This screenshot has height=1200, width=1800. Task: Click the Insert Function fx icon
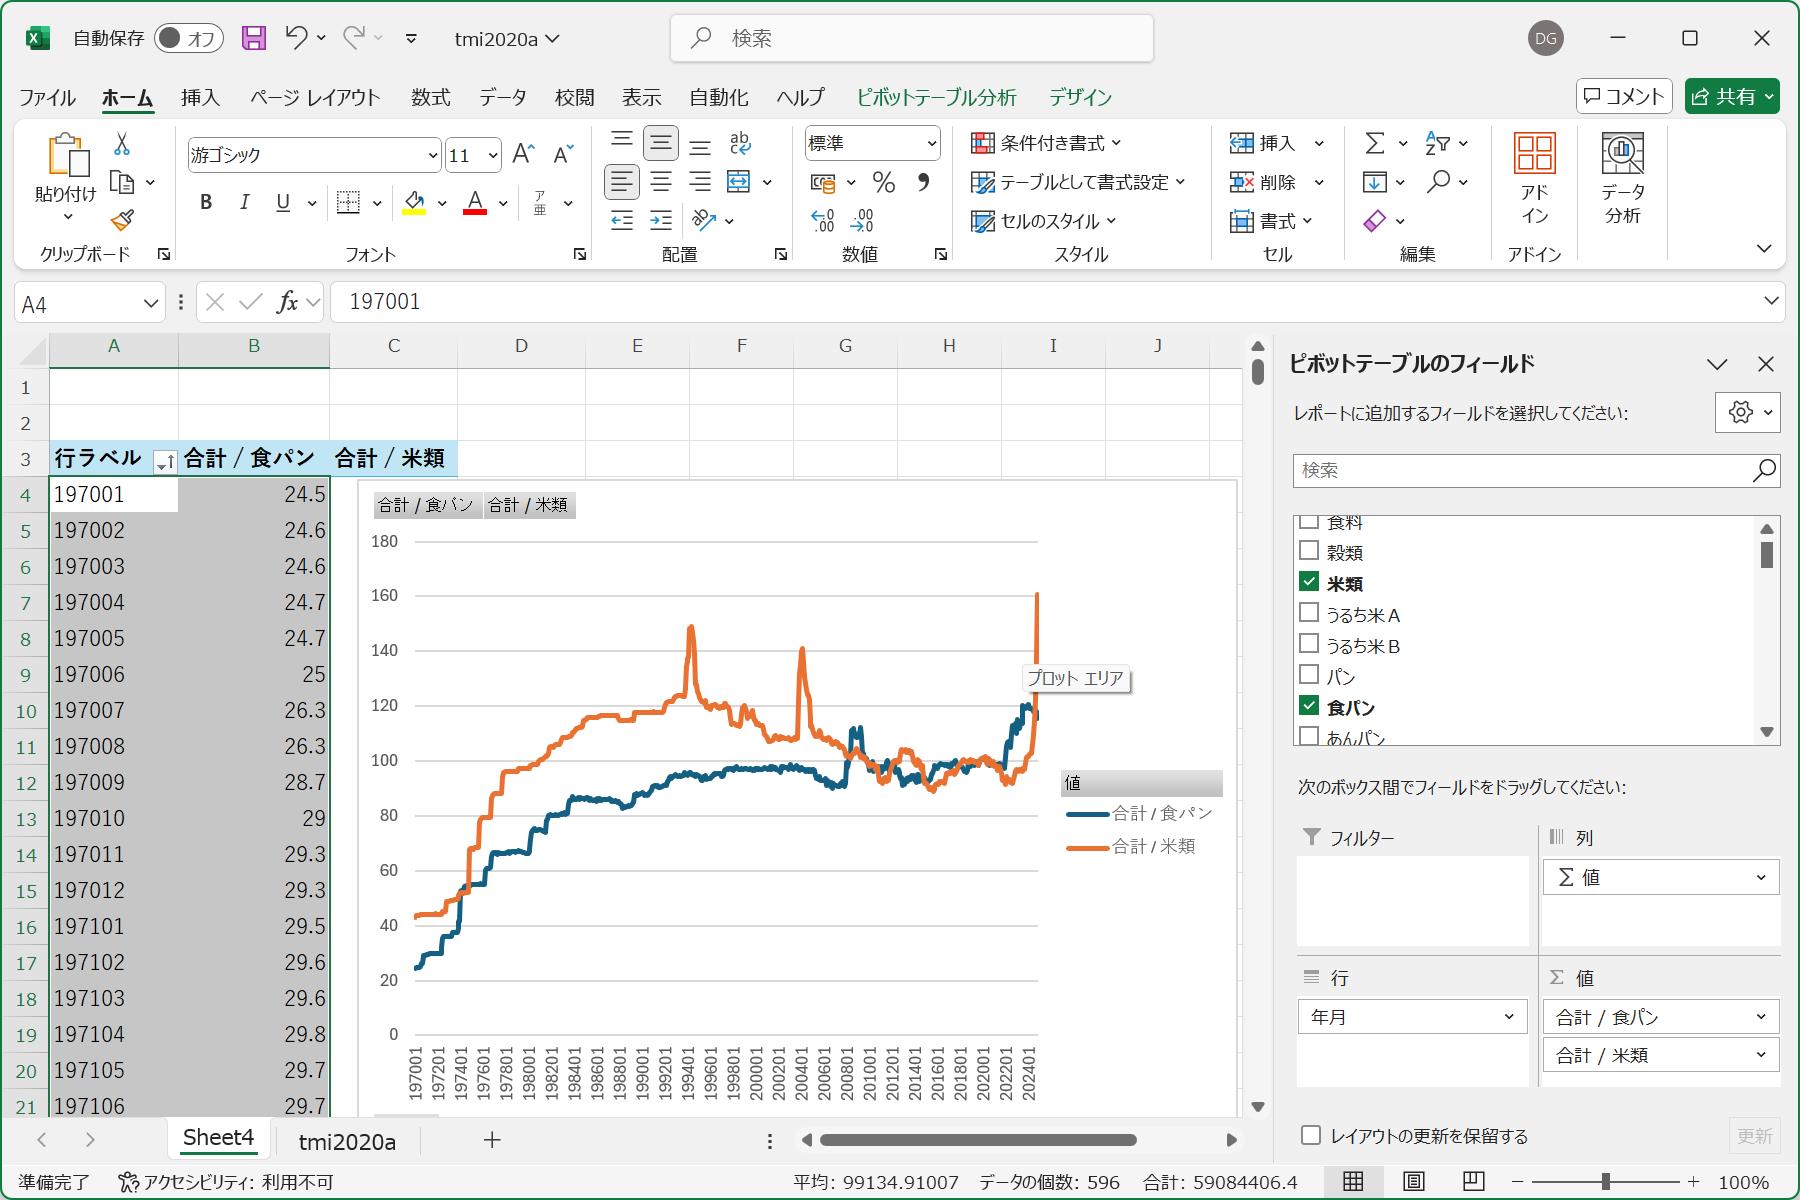288,302
